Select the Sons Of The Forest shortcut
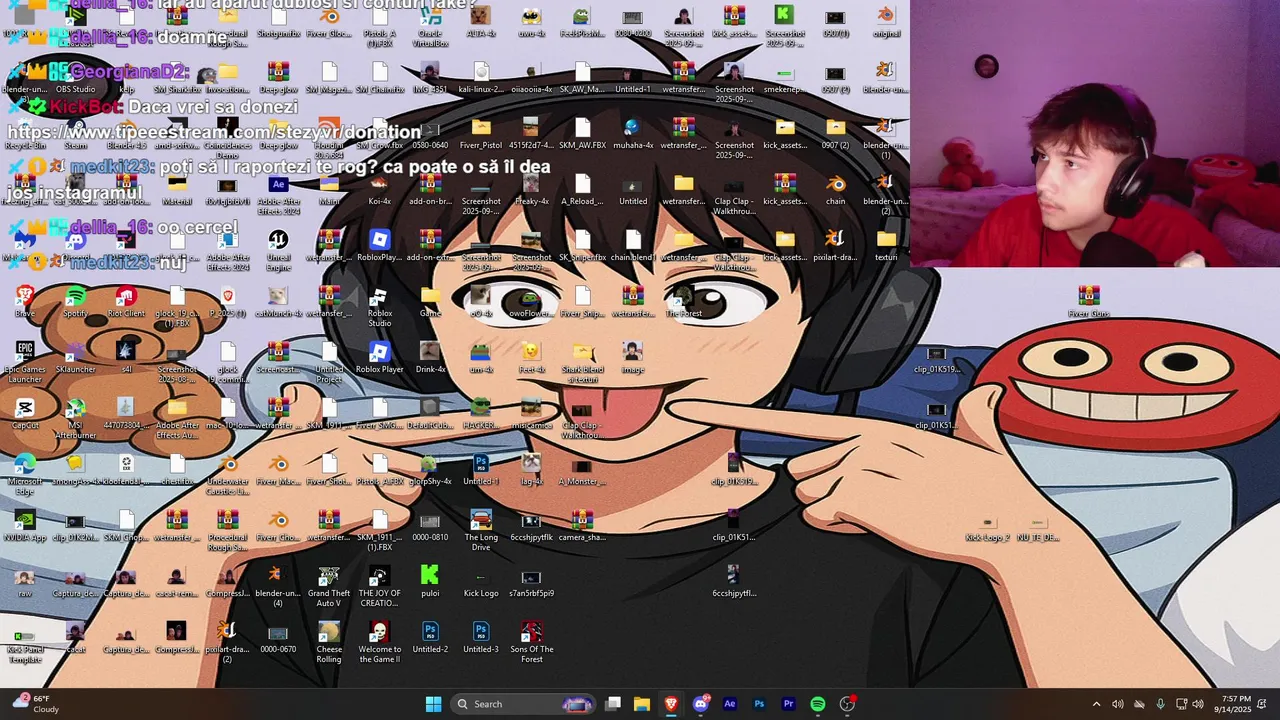 click(532, 642)
